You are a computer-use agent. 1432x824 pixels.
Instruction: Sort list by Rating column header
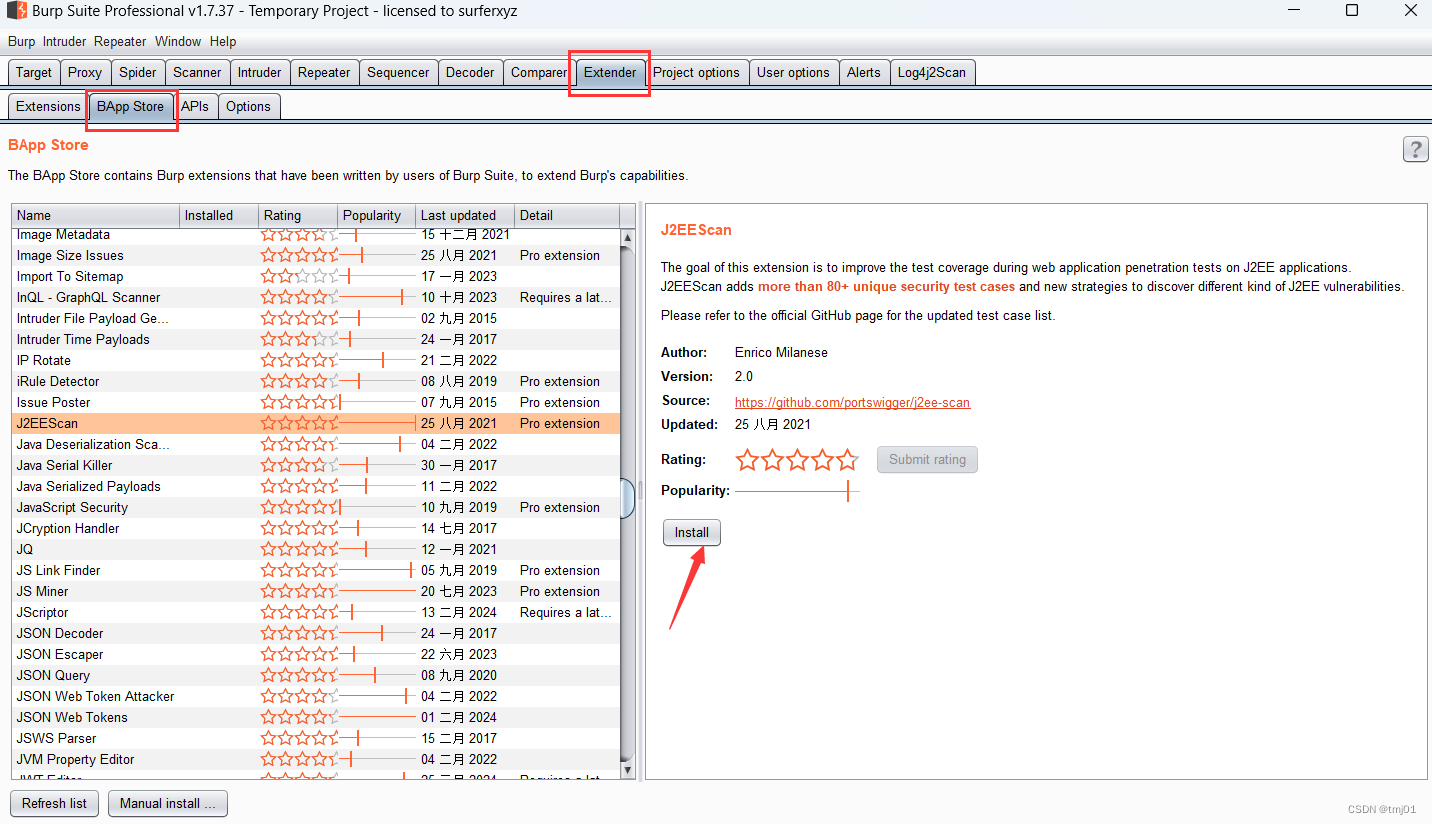[x=298, y=215]
